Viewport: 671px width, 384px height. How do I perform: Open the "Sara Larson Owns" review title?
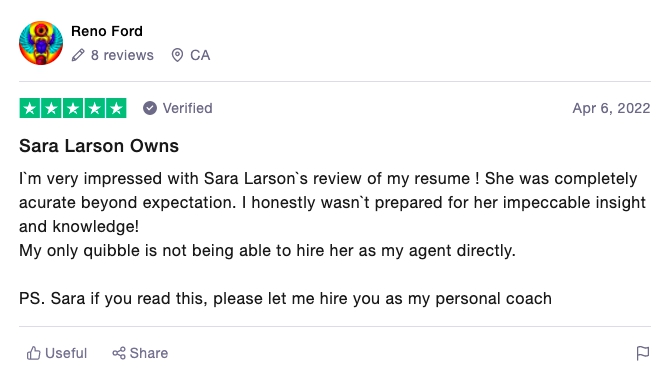[99, 146]
